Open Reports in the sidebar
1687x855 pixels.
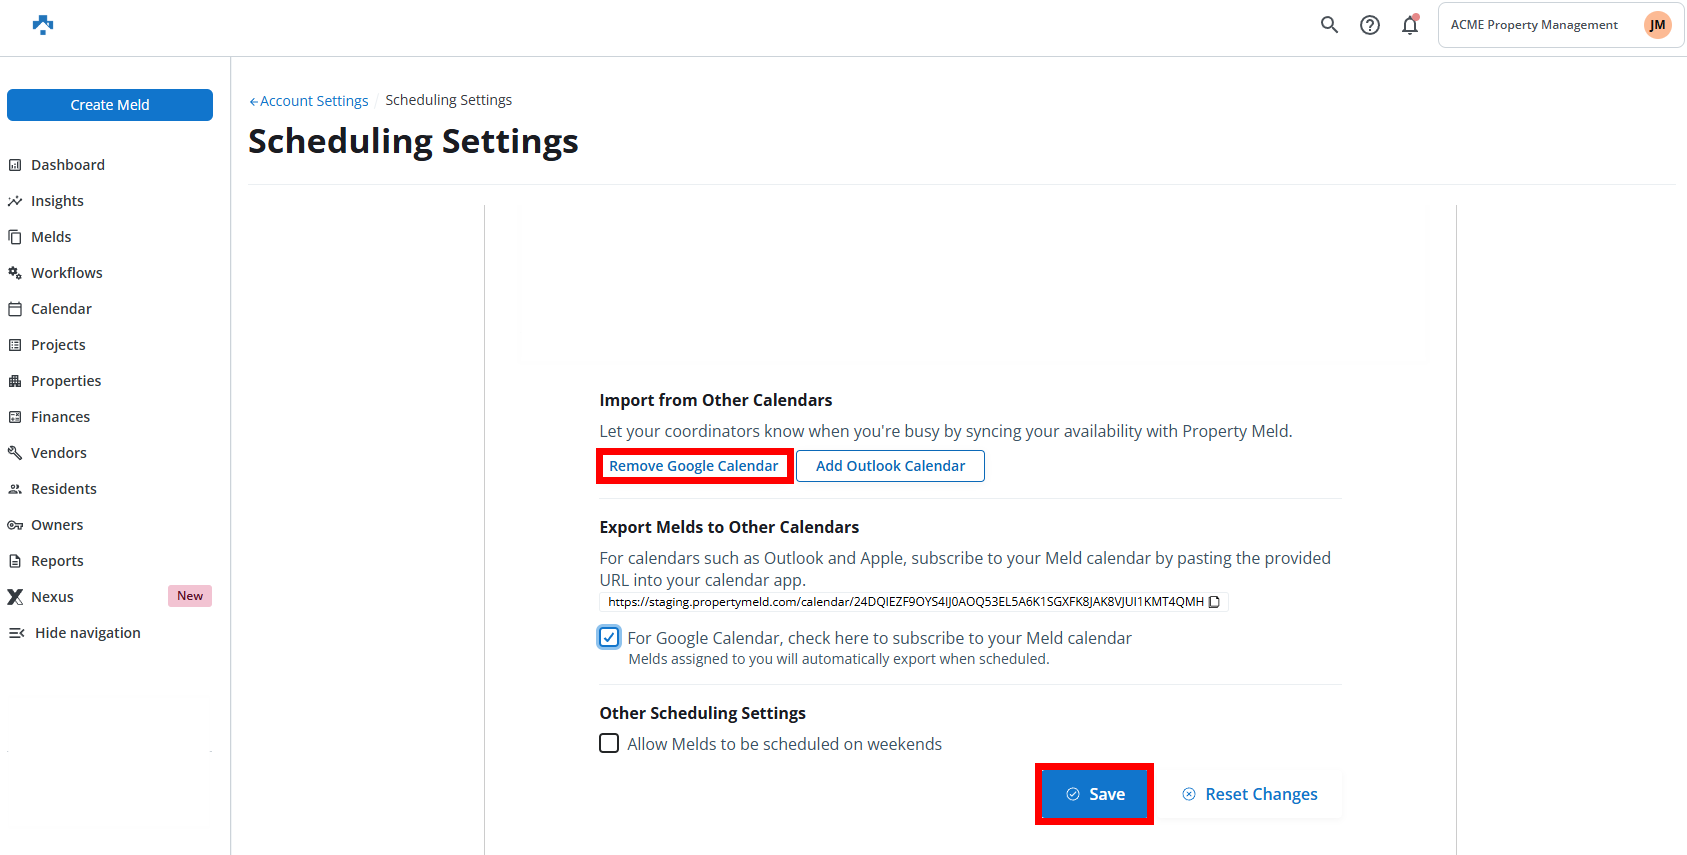point(57,561)
